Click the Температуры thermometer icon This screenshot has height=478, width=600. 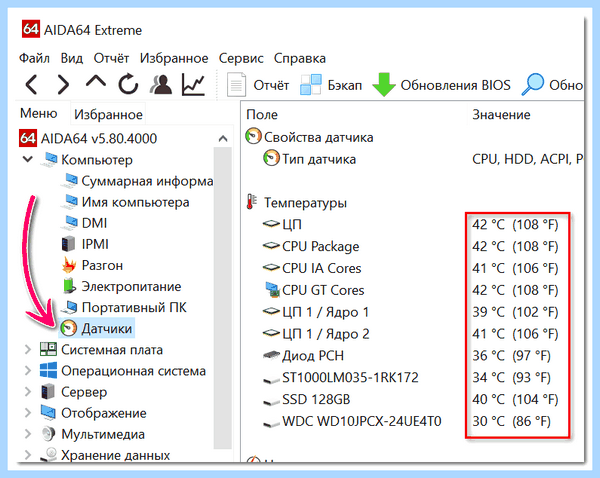[251, 202]
